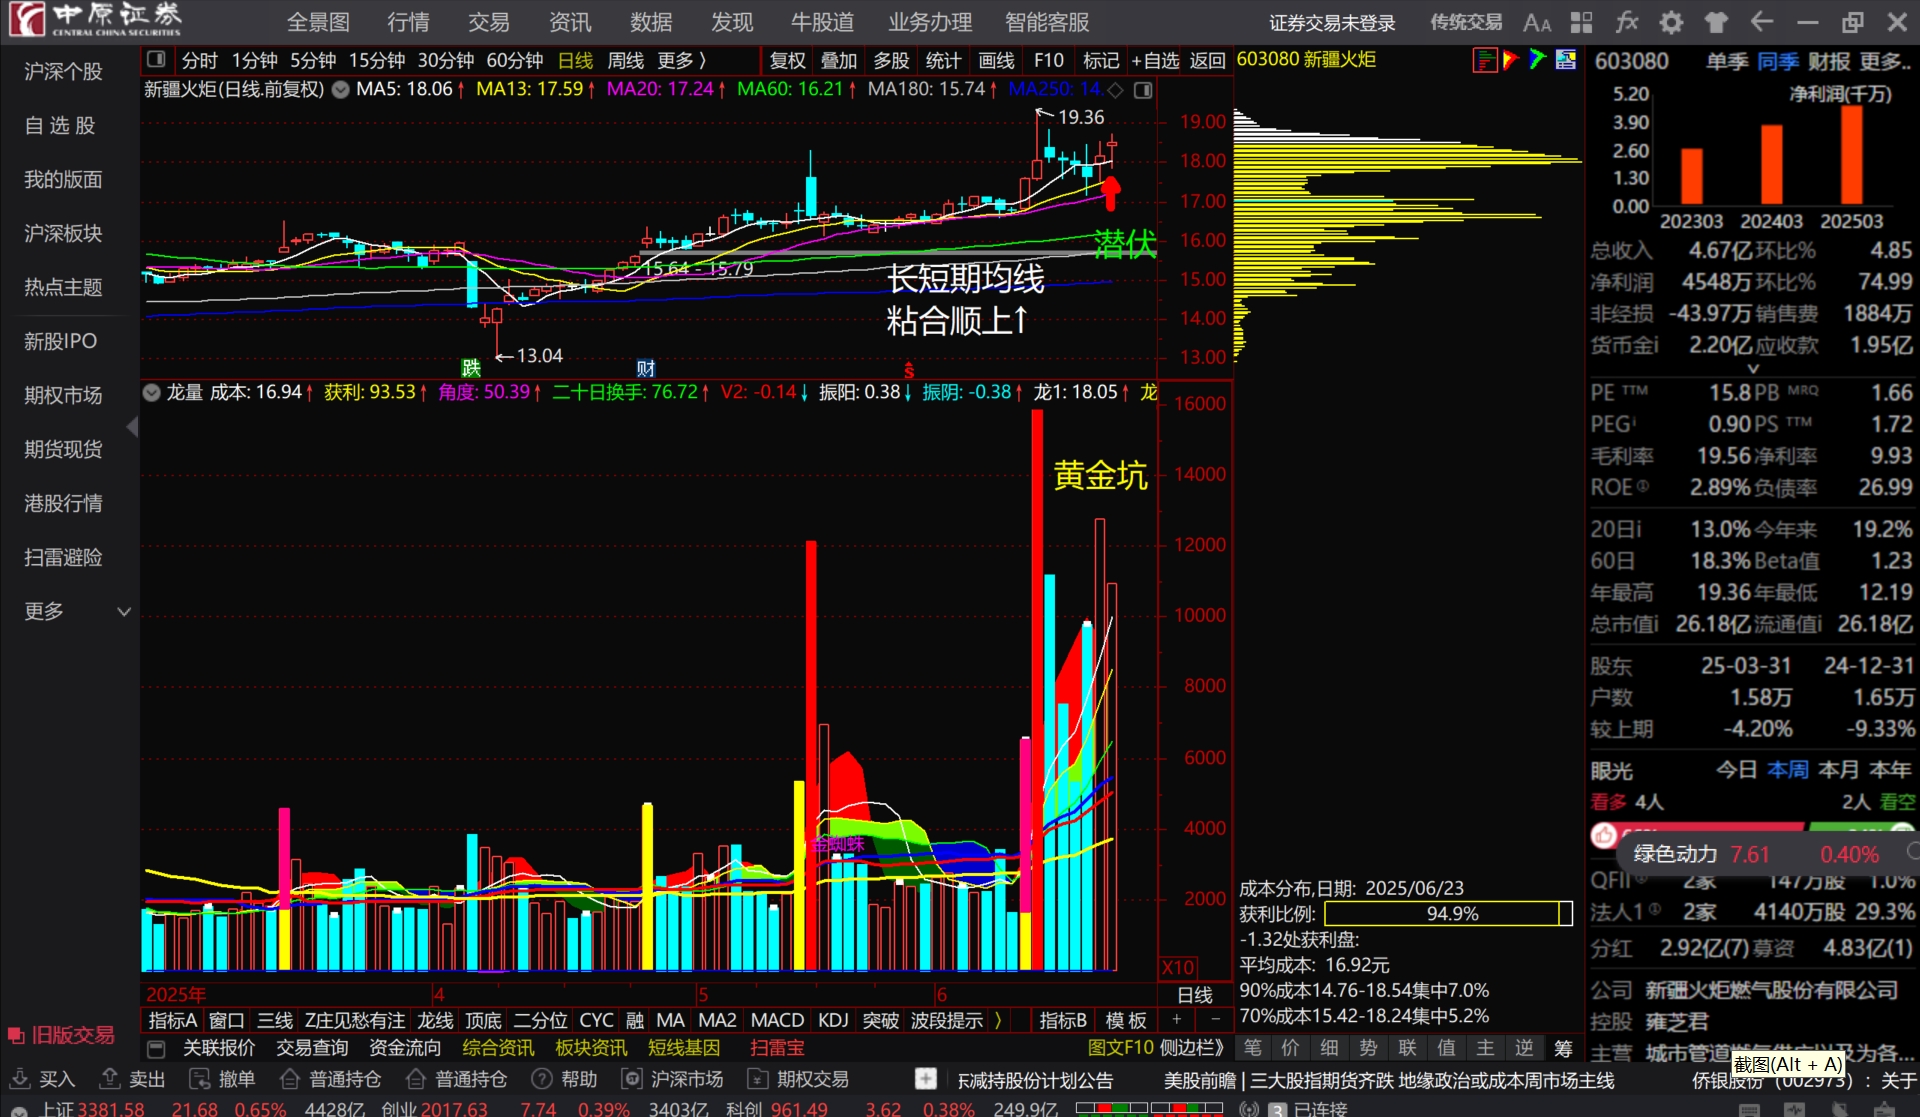Toggle the 龙量 indicator checkmark circle
This screenshot has width=1920, height=1117.
pos(152,392)
